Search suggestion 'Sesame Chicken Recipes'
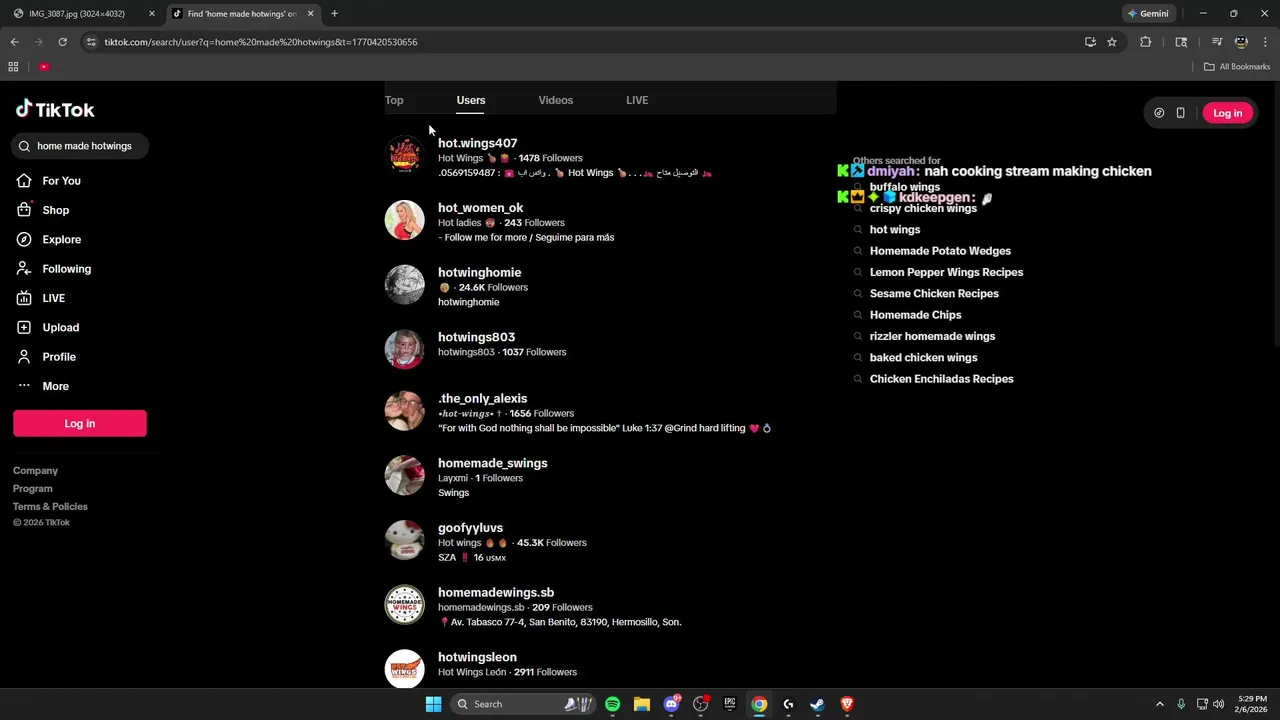This screenshot has height=720, width=1280. point(934,294)
